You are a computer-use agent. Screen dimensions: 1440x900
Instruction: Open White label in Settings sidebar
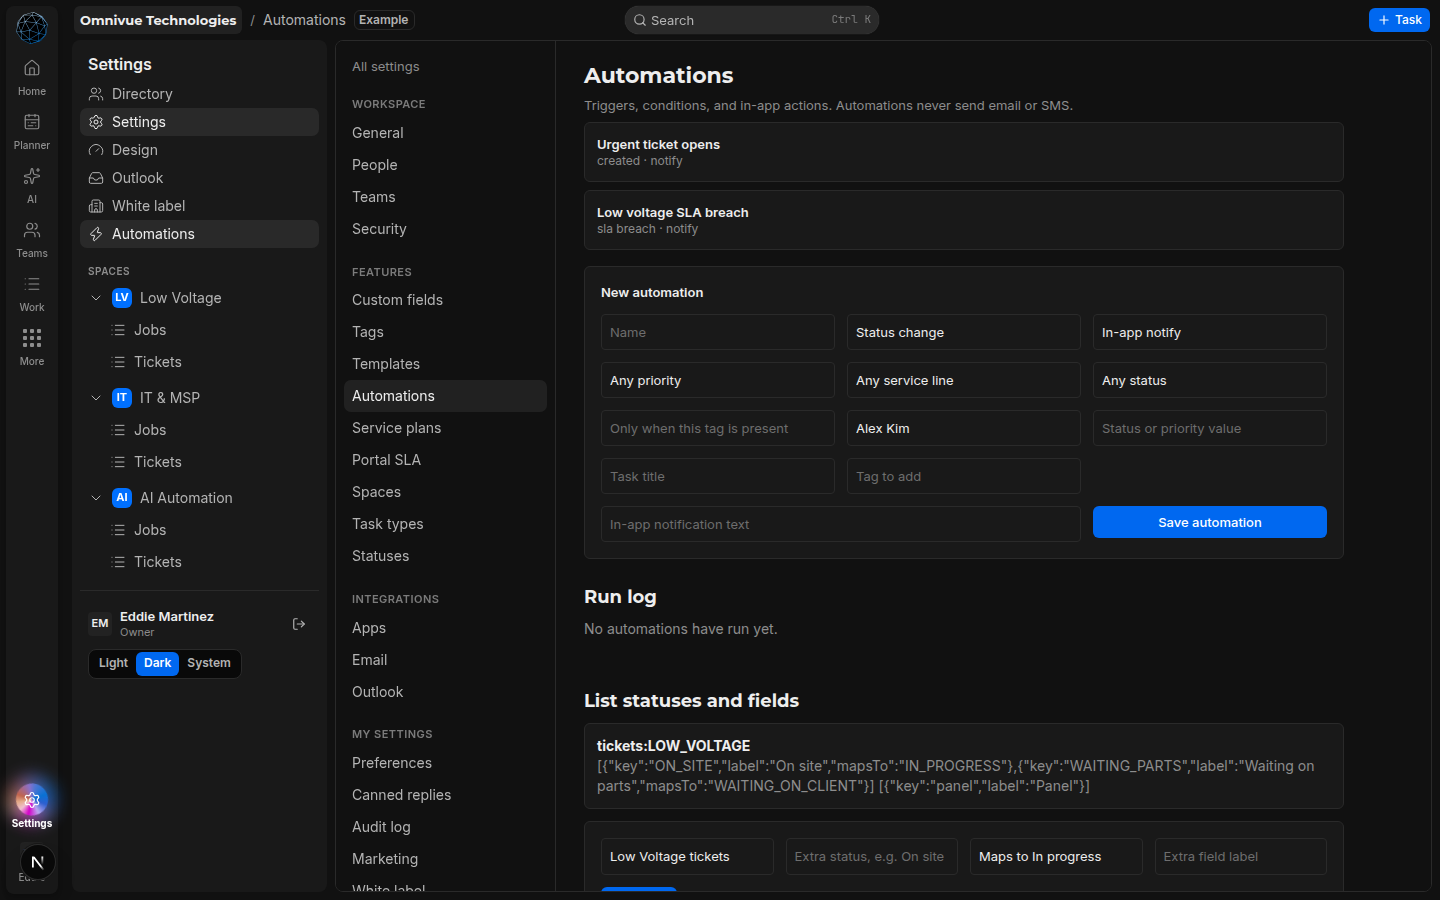pos(199,206)
